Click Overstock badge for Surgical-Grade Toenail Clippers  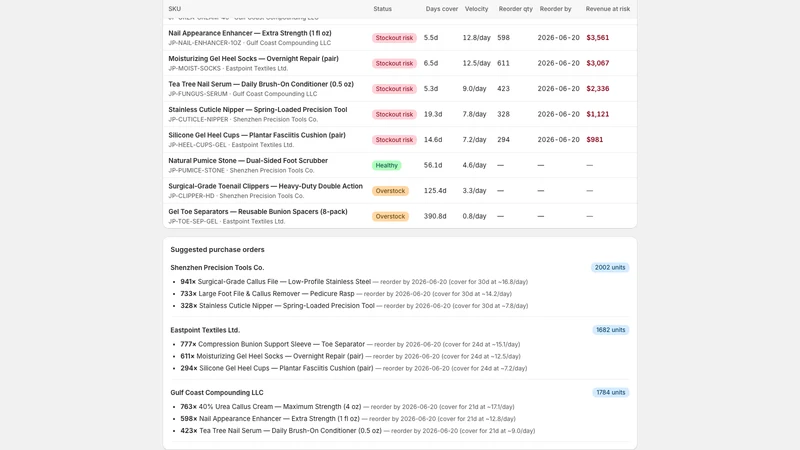(390, 191)
